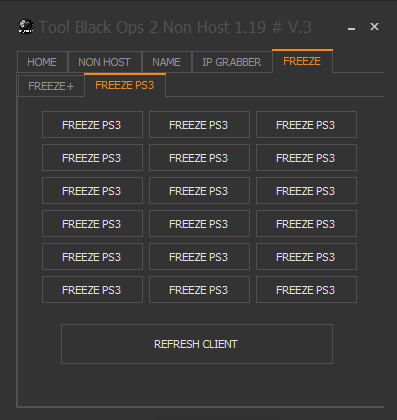The image size is (397, 420).
Task: Click last row, middle FREEZE PS3 button
Action: click(199, 290)
